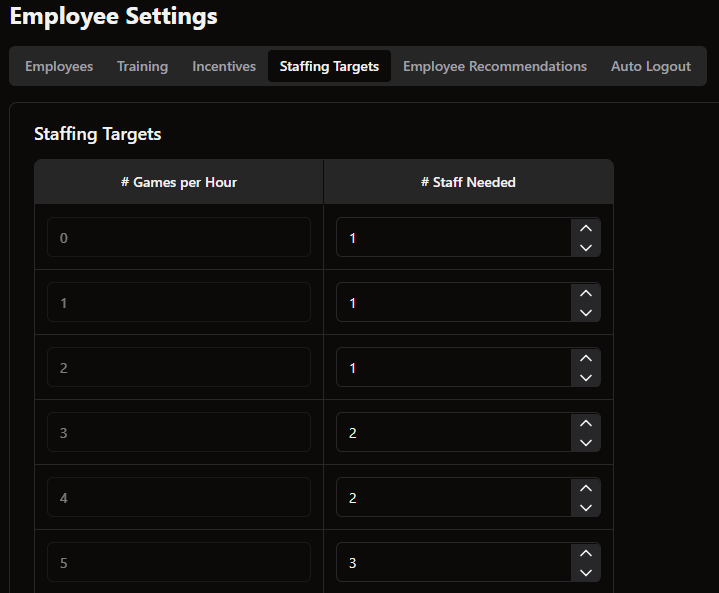This screenshot has width=719, height=593.
Task: Click down arrow in the 2 games row
Action: coord(586,377)
